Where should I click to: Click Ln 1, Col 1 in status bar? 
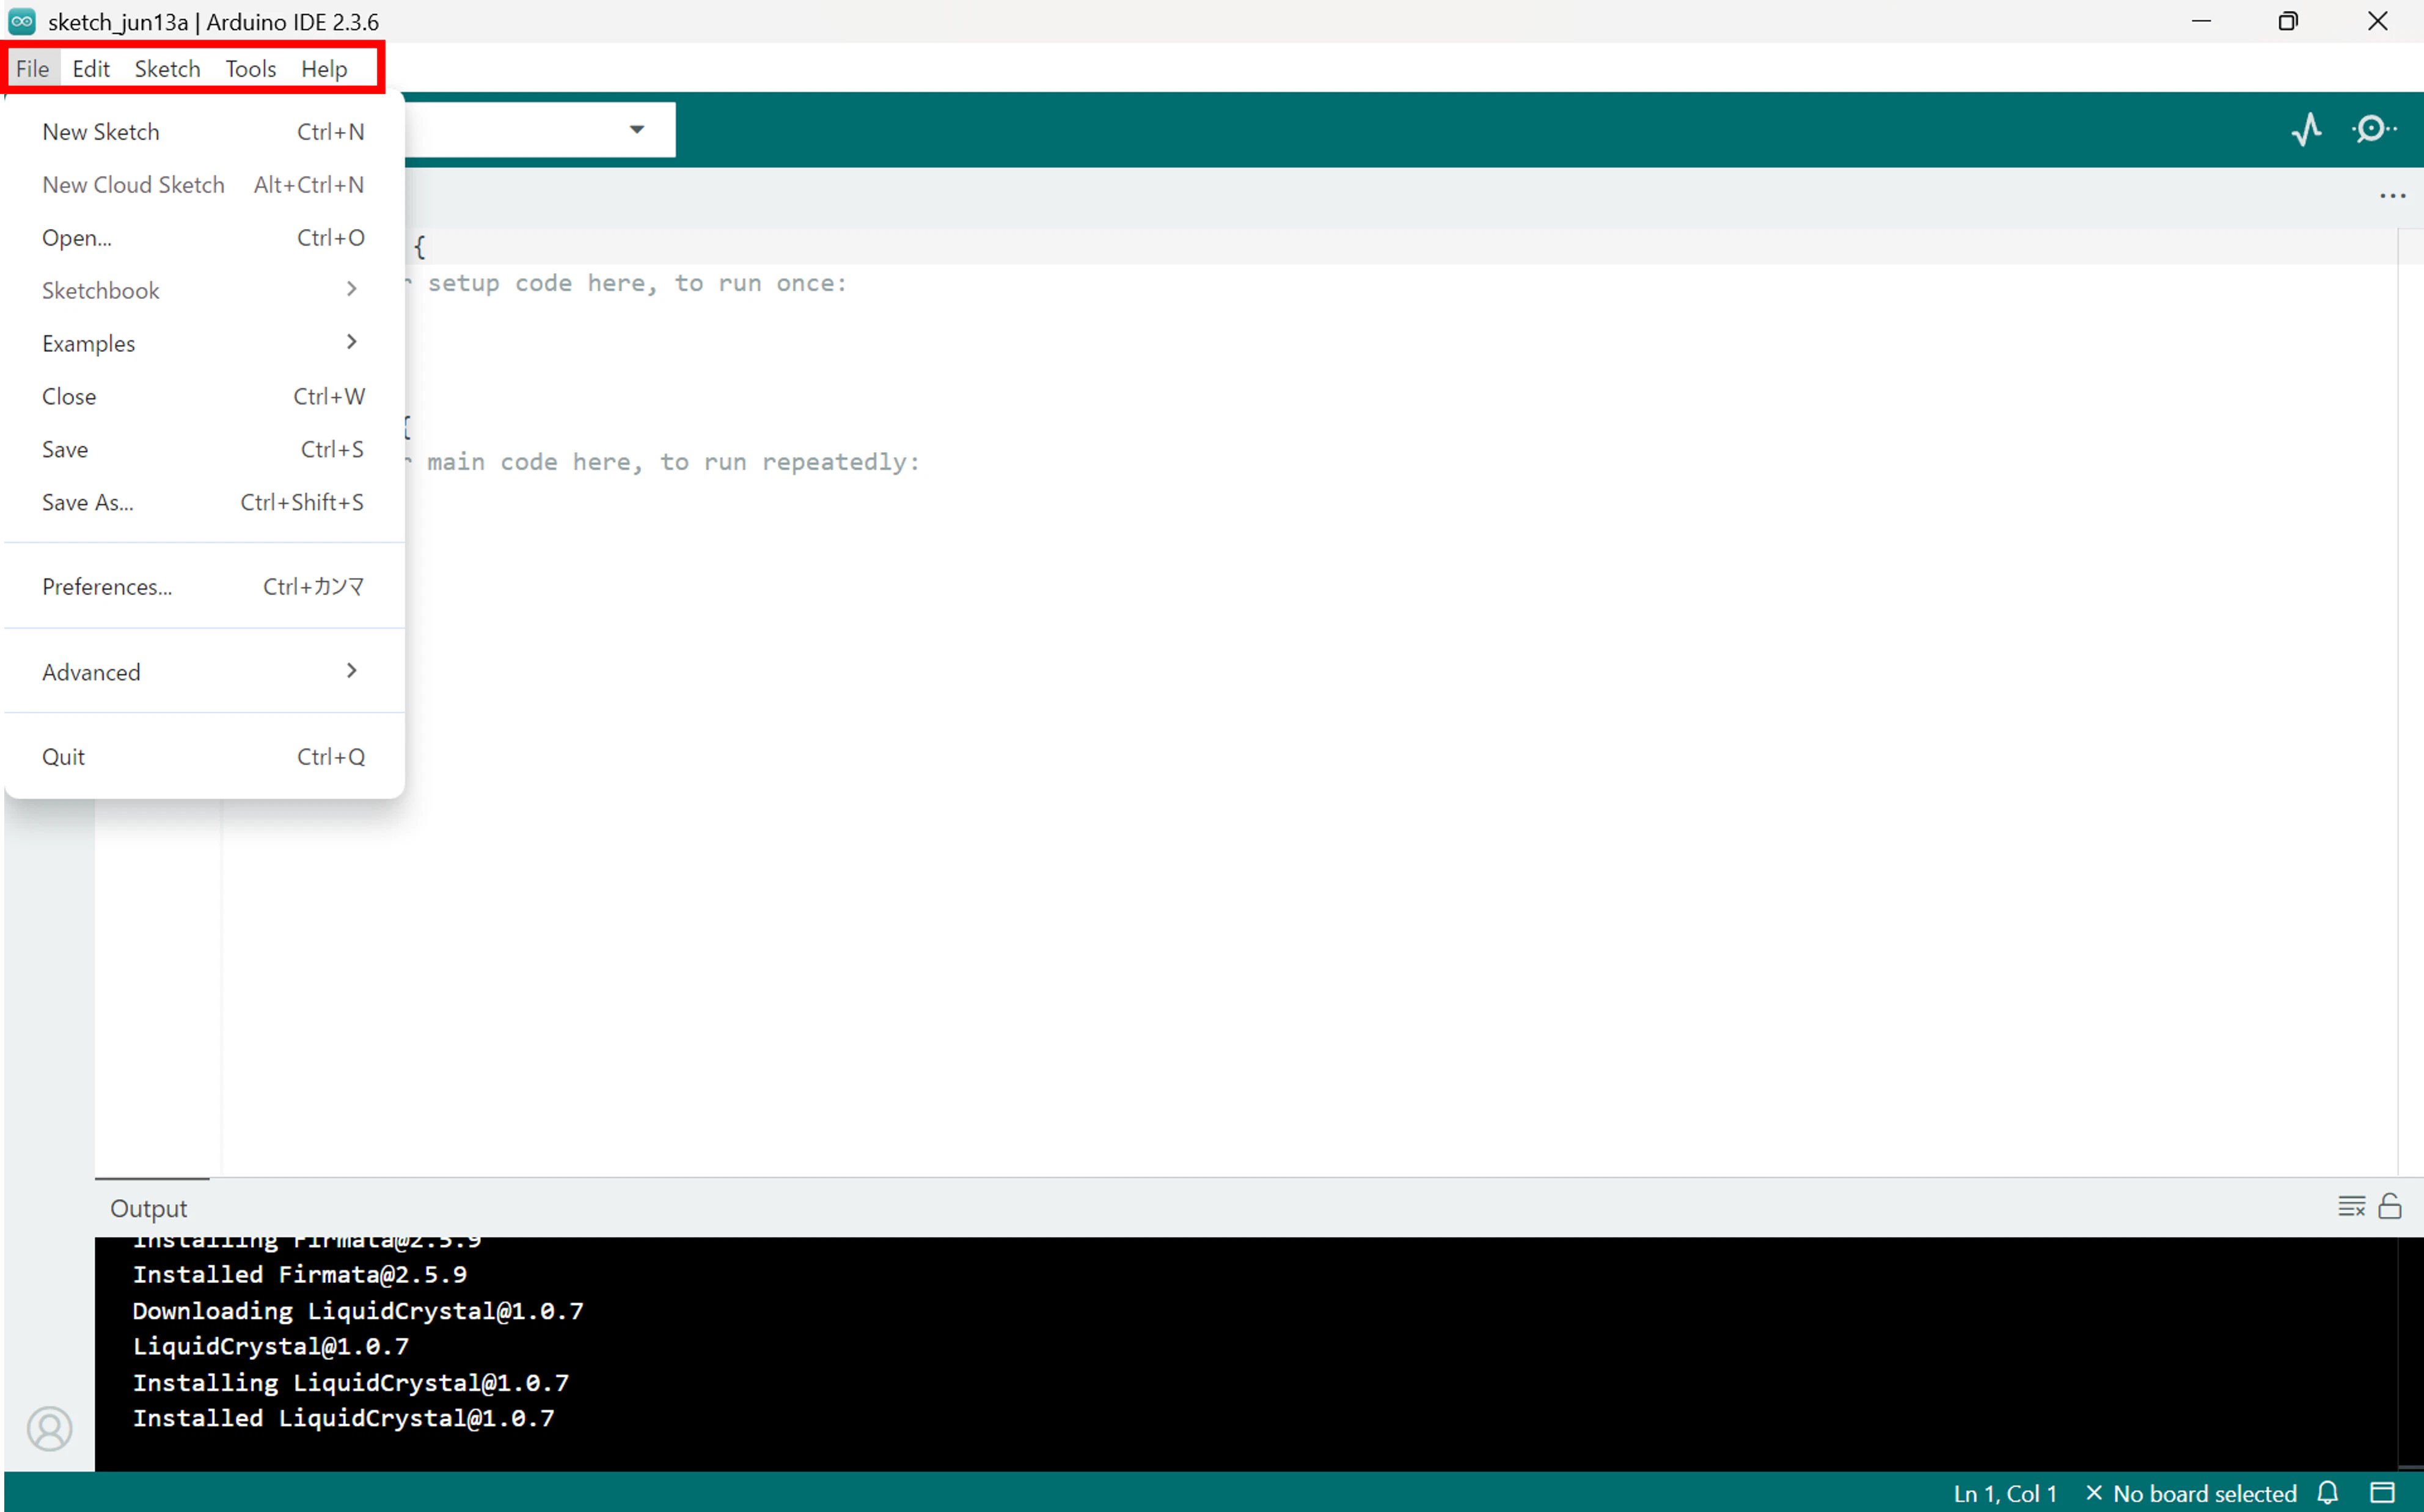tap(2005, 1493)
